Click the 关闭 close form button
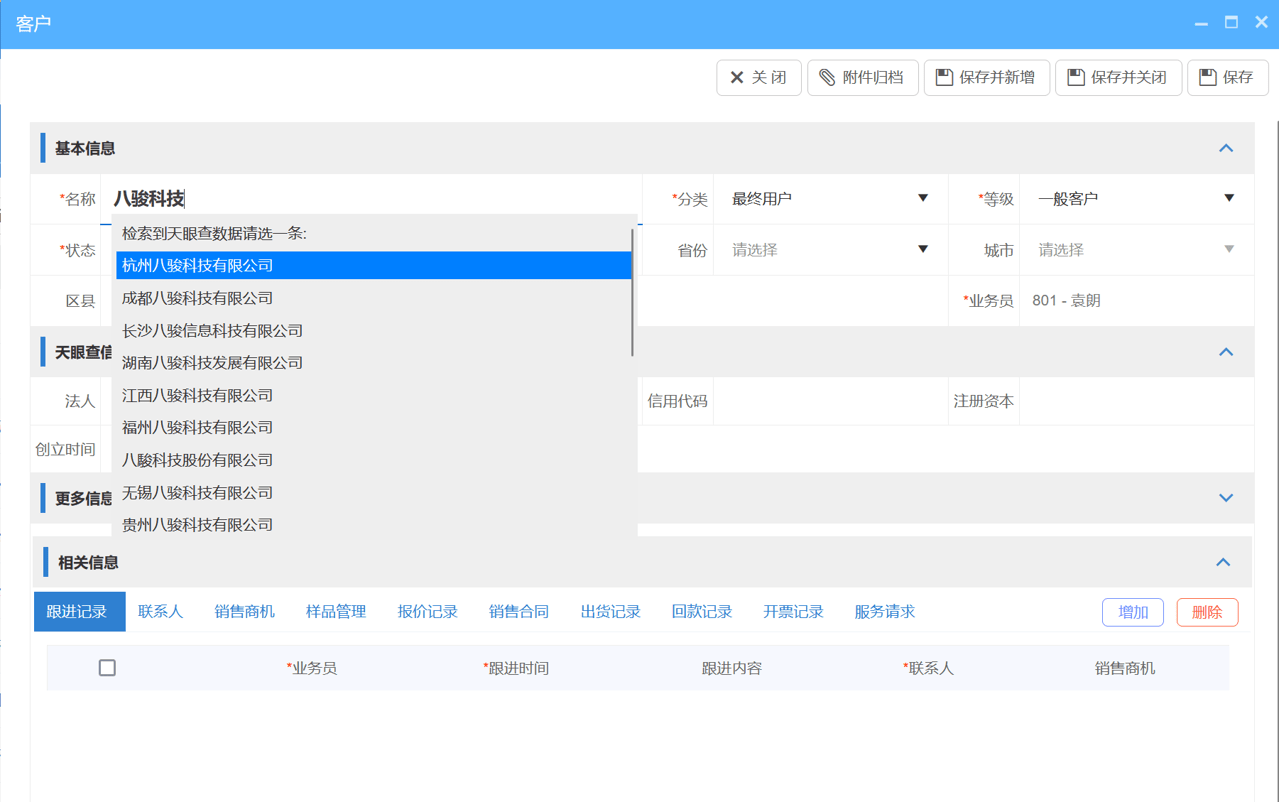Viewport: 1279px width, 802px height. 758,78
